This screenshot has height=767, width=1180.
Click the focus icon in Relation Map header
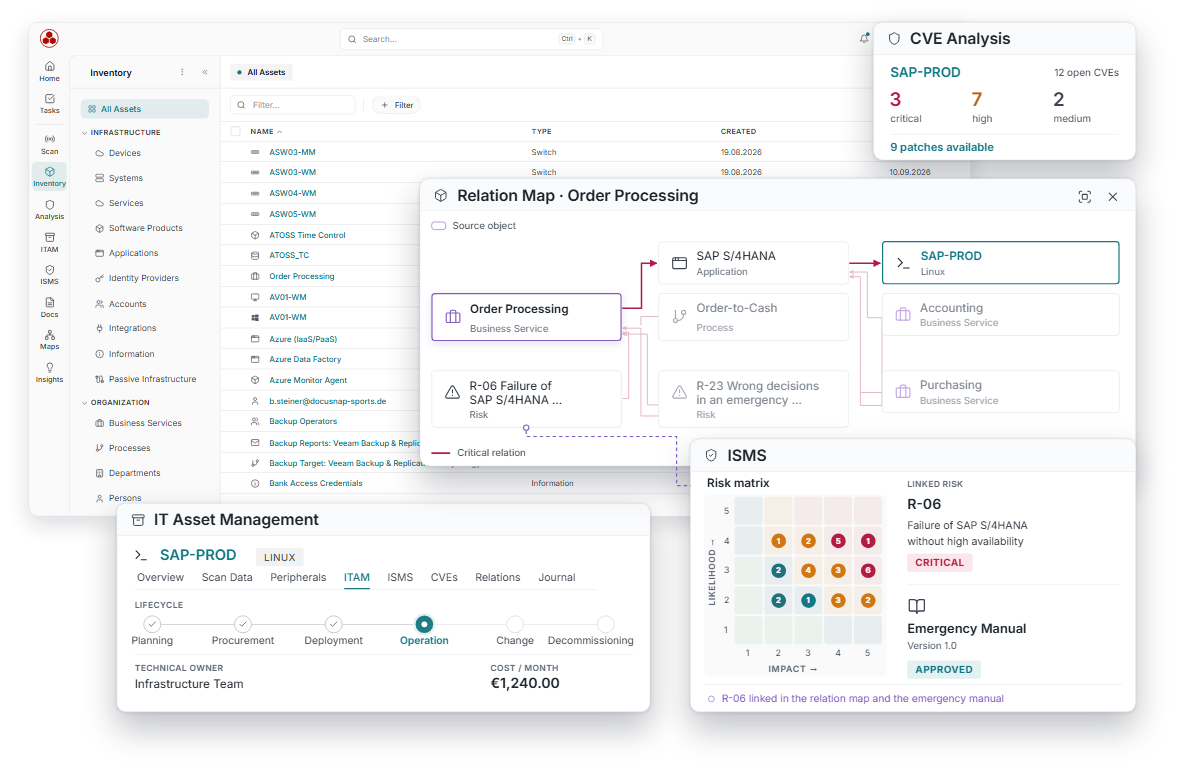(x=1084, y=196)
